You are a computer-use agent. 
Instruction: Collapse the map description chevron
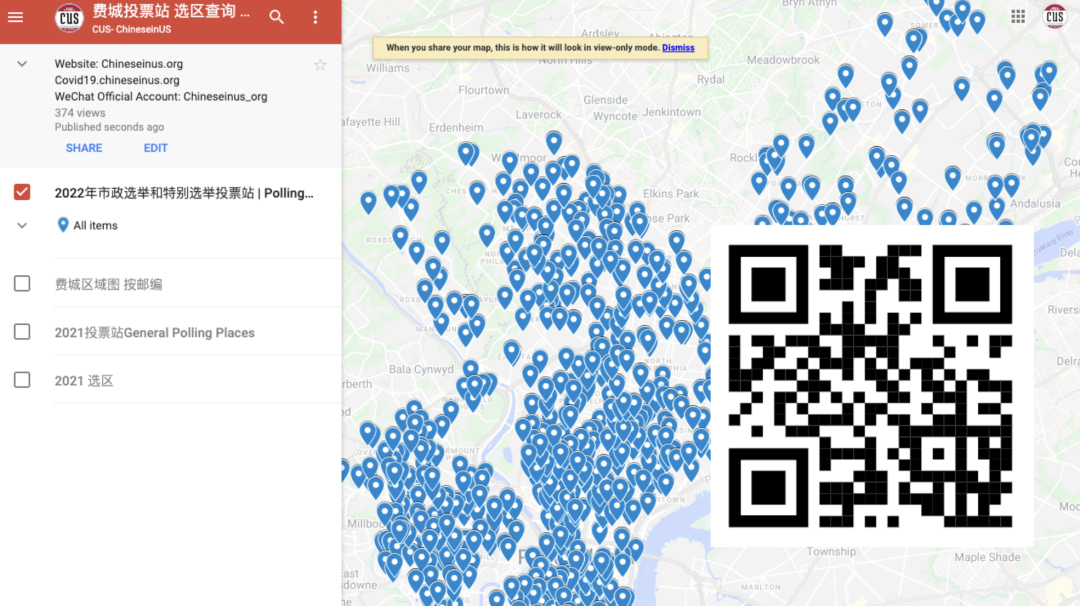point(21,64)
